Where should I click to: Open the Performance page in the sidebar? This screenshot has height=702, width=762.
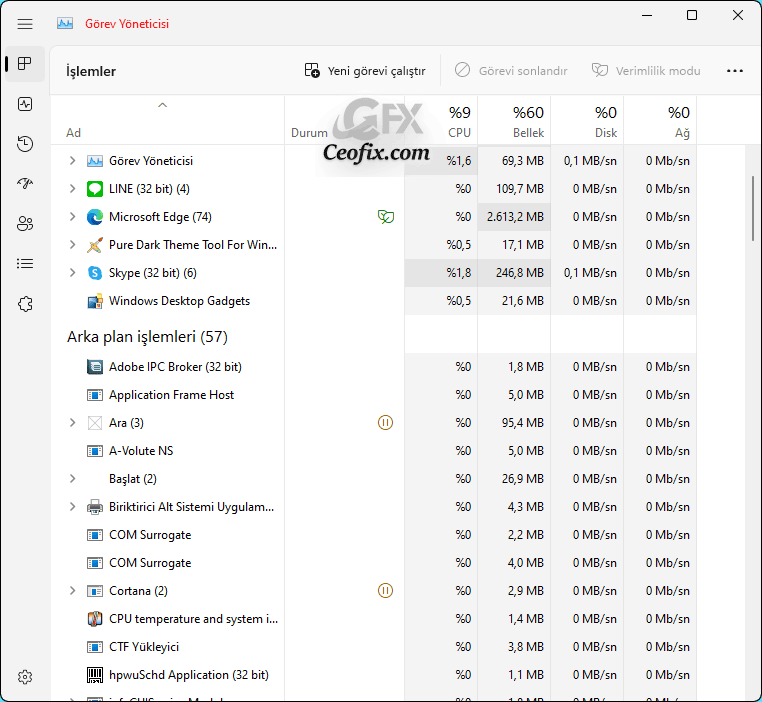pyautogui.click(x=25, y=104)
